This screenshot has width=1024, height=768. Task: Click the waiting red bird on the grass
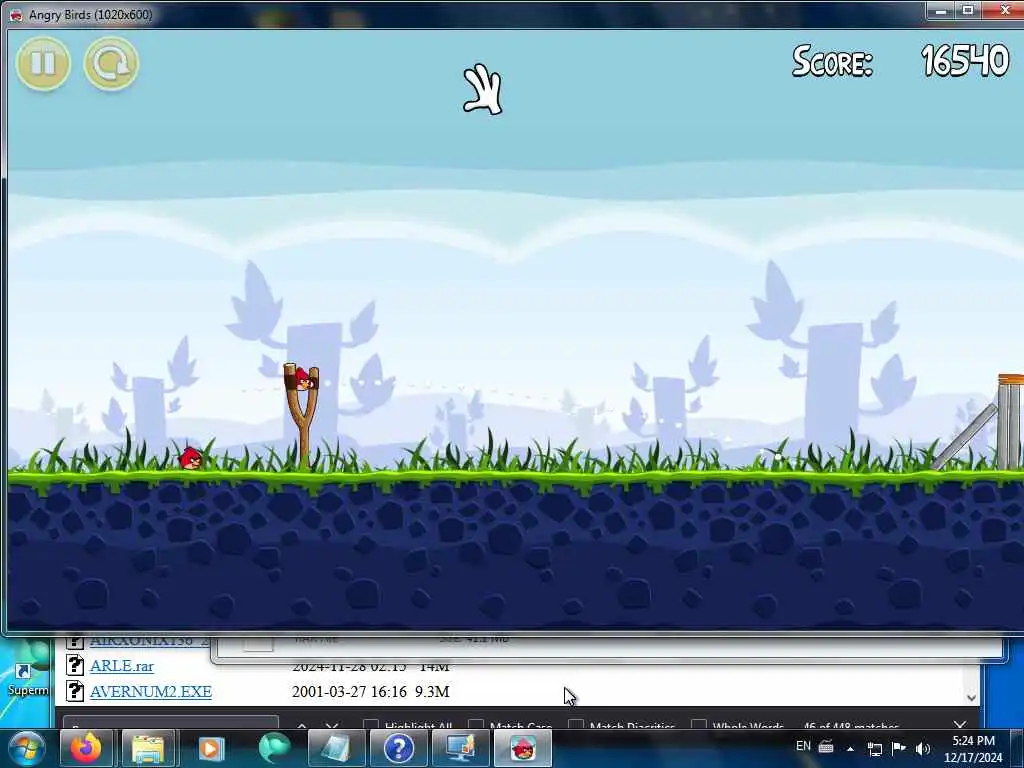[x=190, y=458]
